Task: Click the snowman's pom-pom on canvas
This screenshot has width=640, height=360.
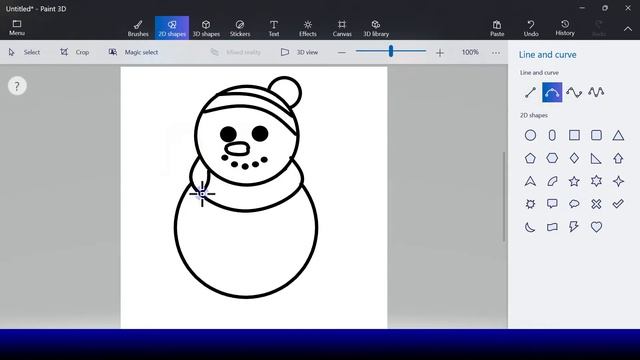Action: tap(285, 92)
